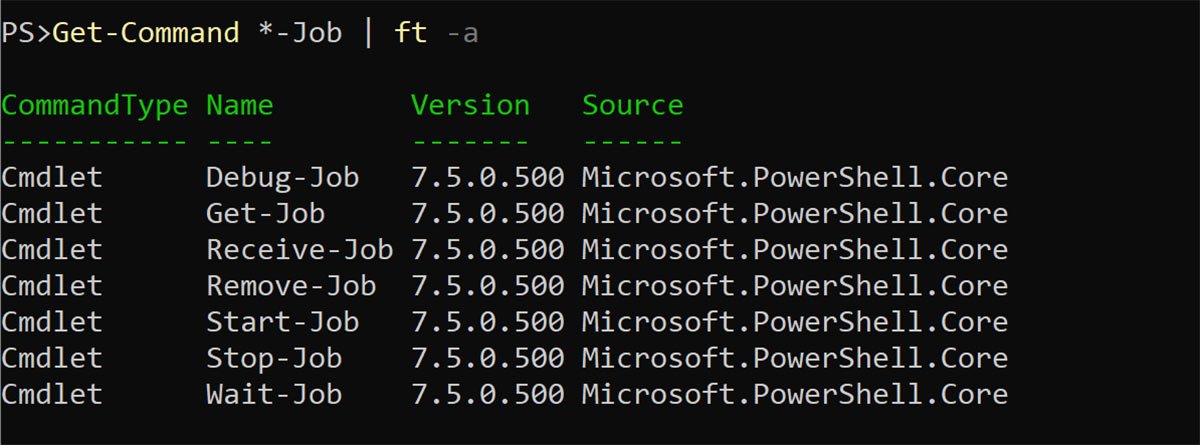Select the Start-Job cmdlet name
Screen dimensions: 1200x445
point(282,322)
